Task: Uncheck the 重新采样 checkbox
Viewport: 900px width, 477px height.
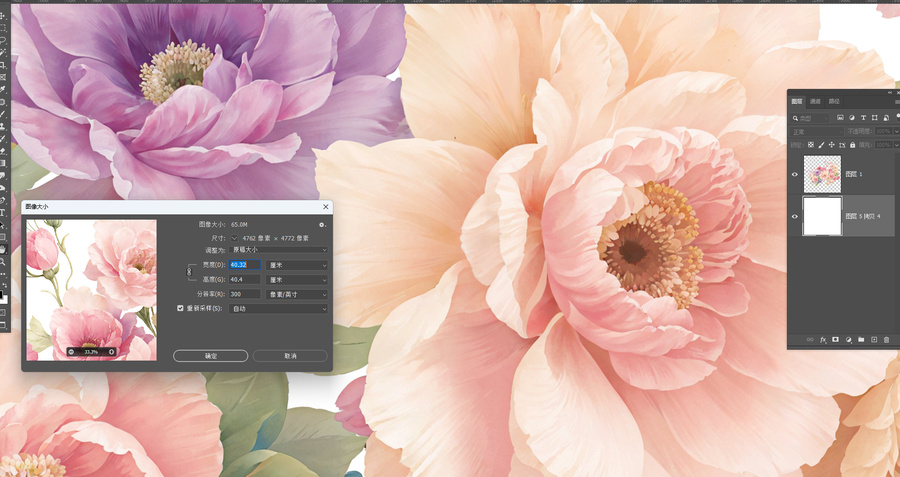Action: coord(180,308)
